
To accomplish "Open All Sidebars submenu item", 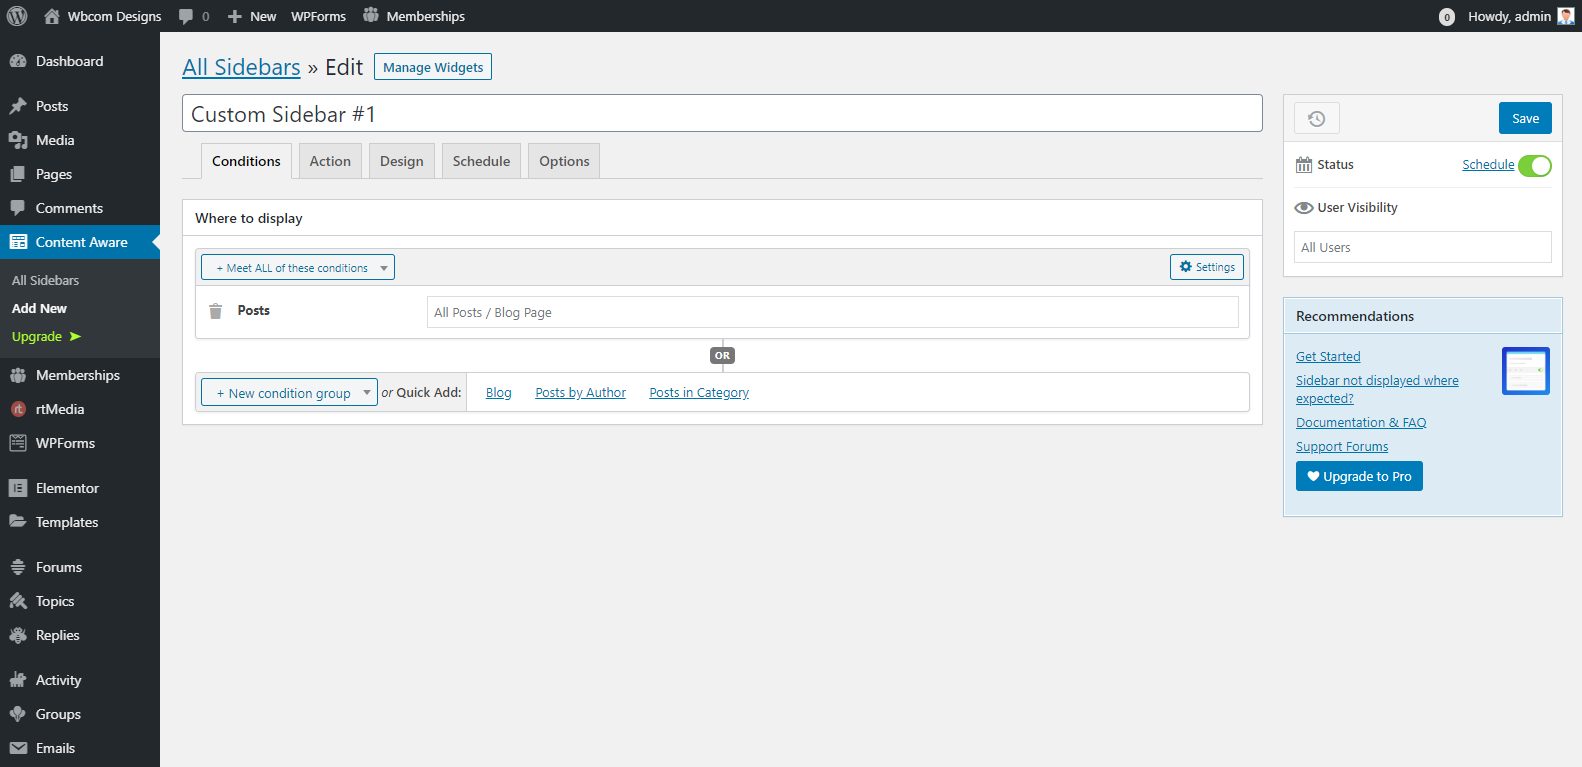I will 45,281.
